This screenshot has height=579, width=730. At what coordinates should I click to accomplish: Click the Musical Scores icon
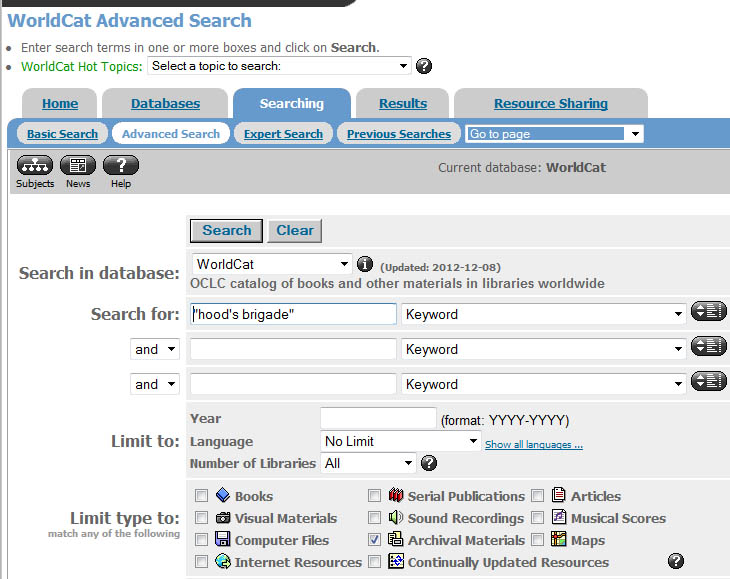[559, 517]
